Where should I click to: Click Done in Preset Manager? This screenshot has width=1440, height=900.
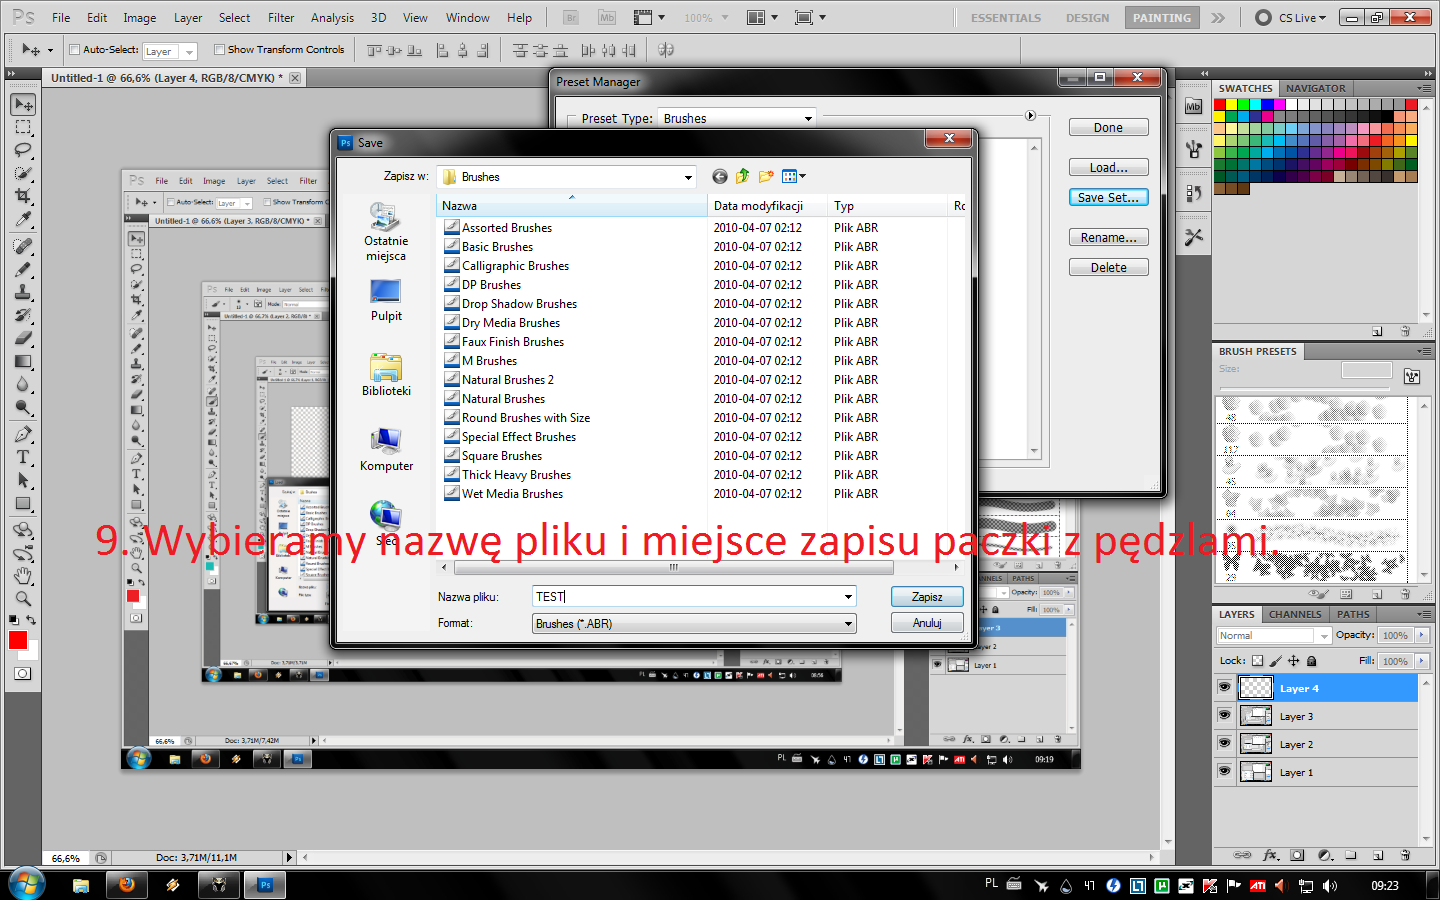(x=1108, y=127)
